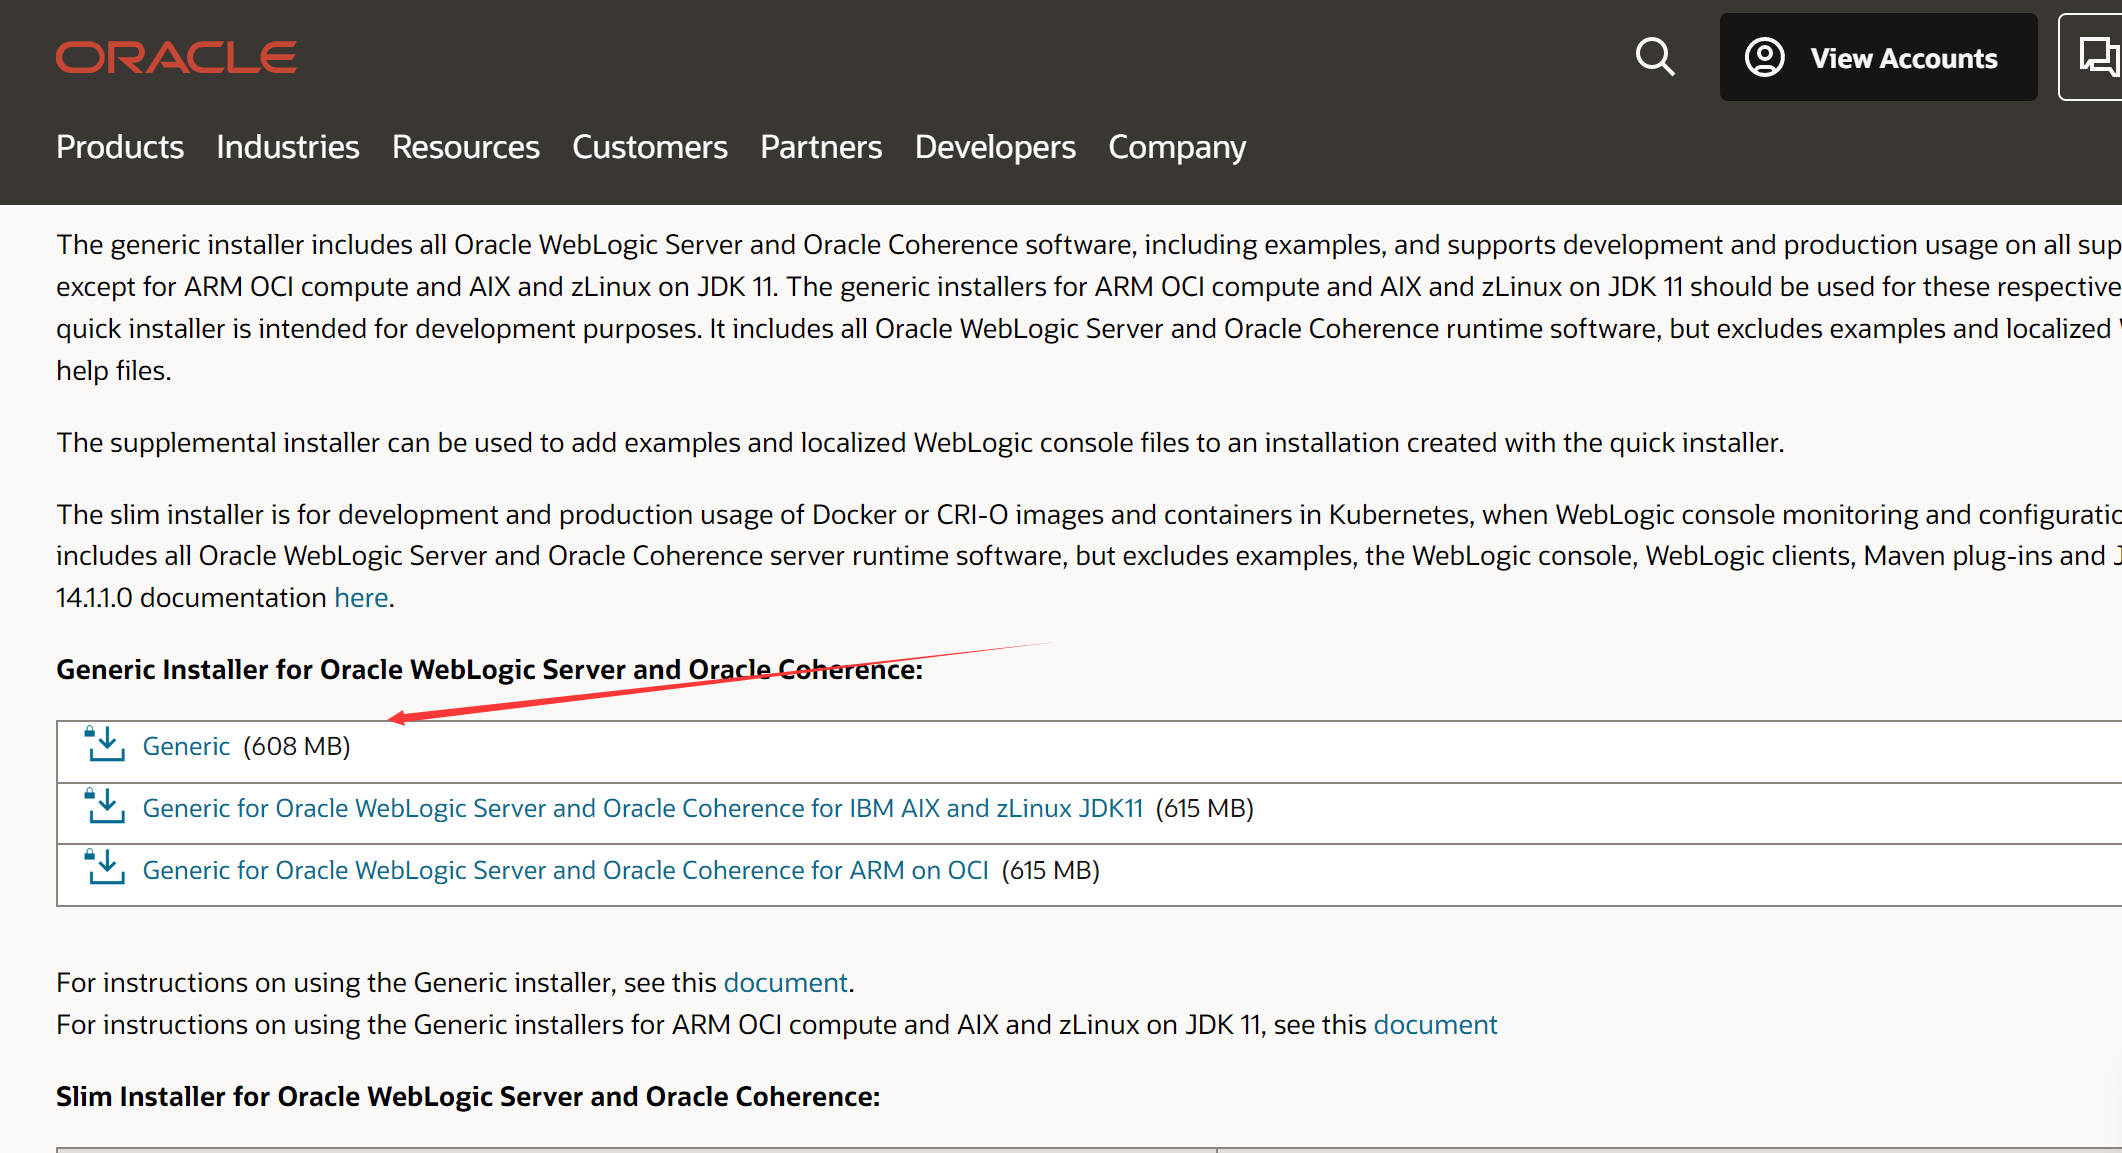
Task: Click the 'Generic Installer for Oracle WebLogic Server' heading
Action: click(x=489, y=670)
